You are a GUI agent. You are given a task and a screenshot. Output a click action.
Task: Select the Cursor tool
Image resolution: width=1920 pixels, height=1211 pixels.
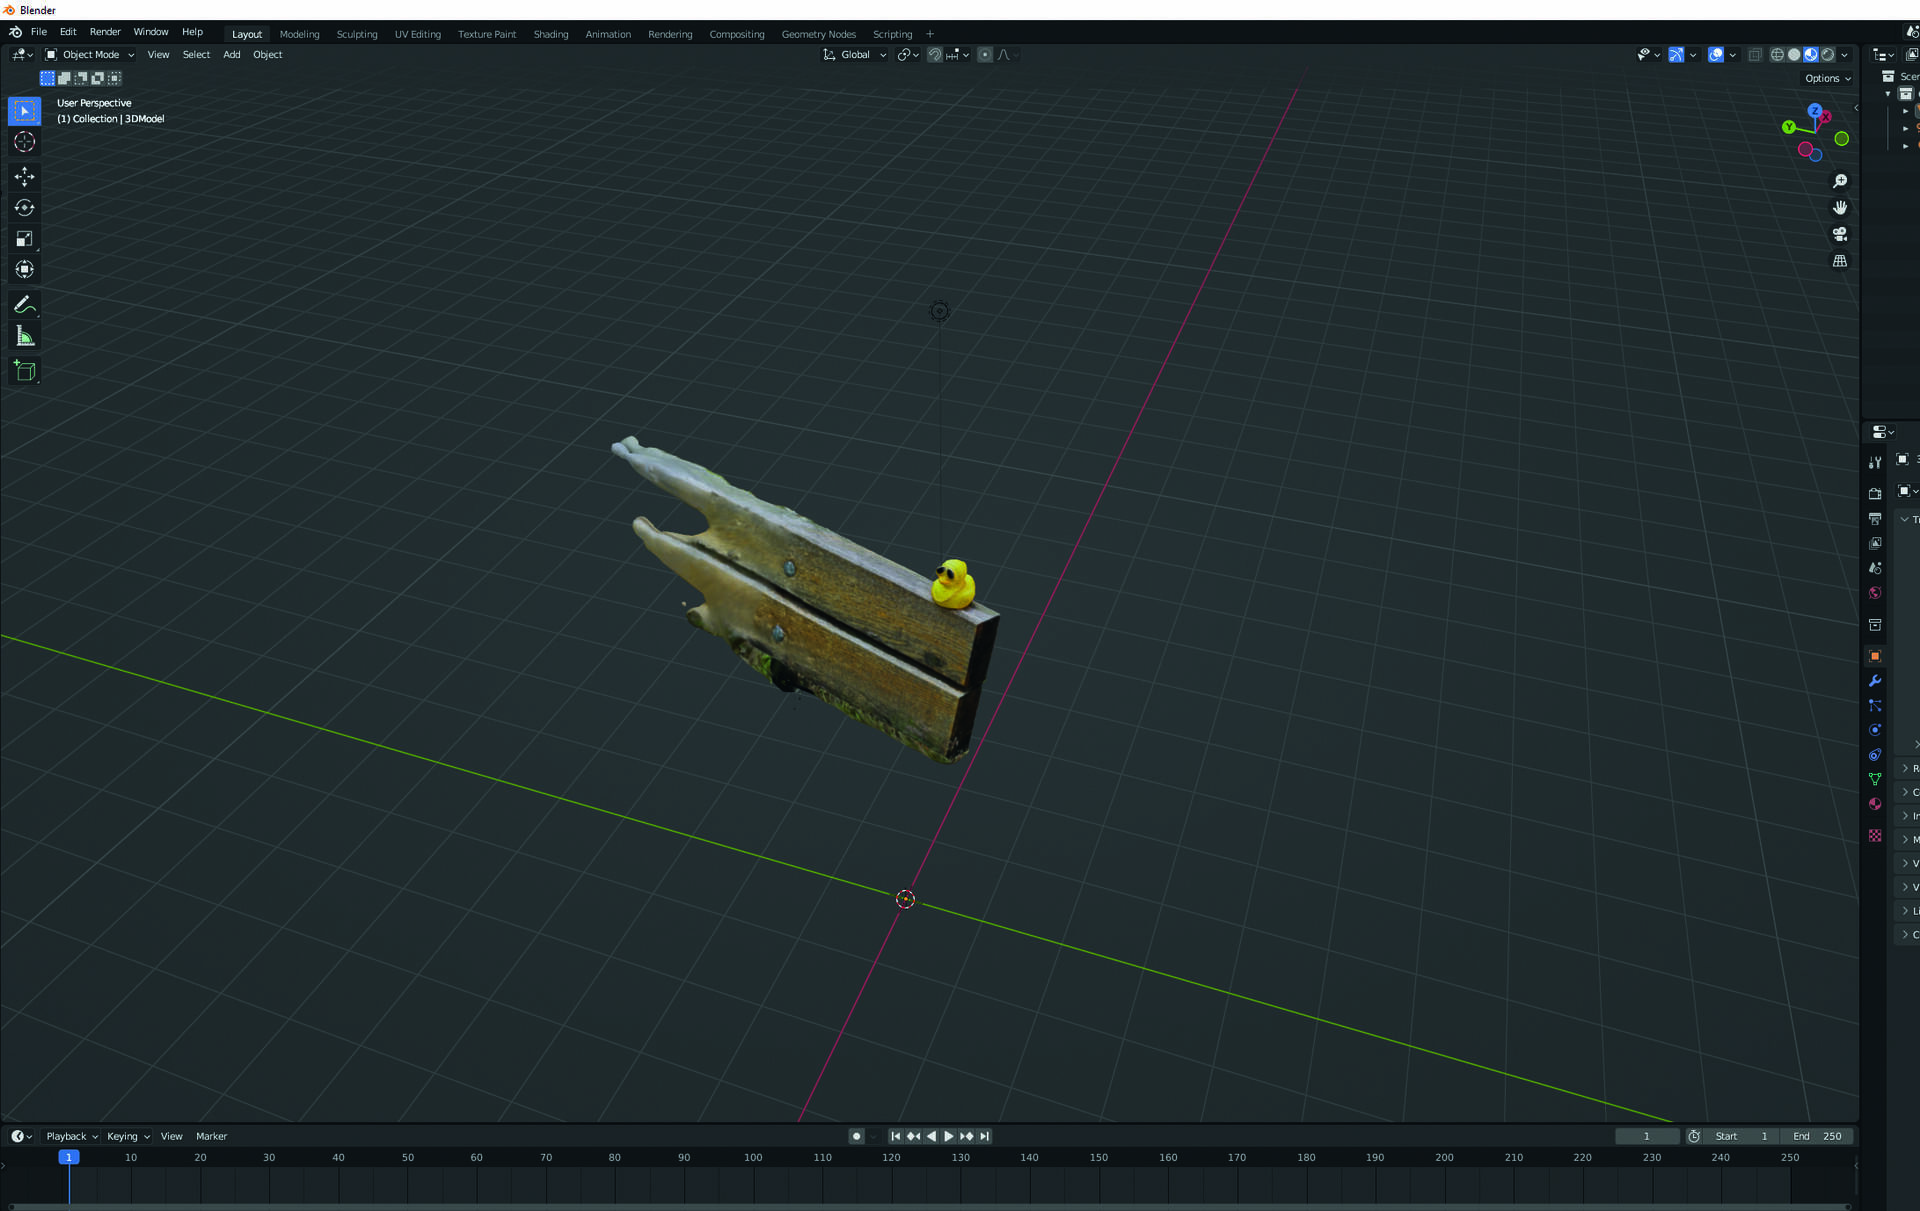(24, 142)
